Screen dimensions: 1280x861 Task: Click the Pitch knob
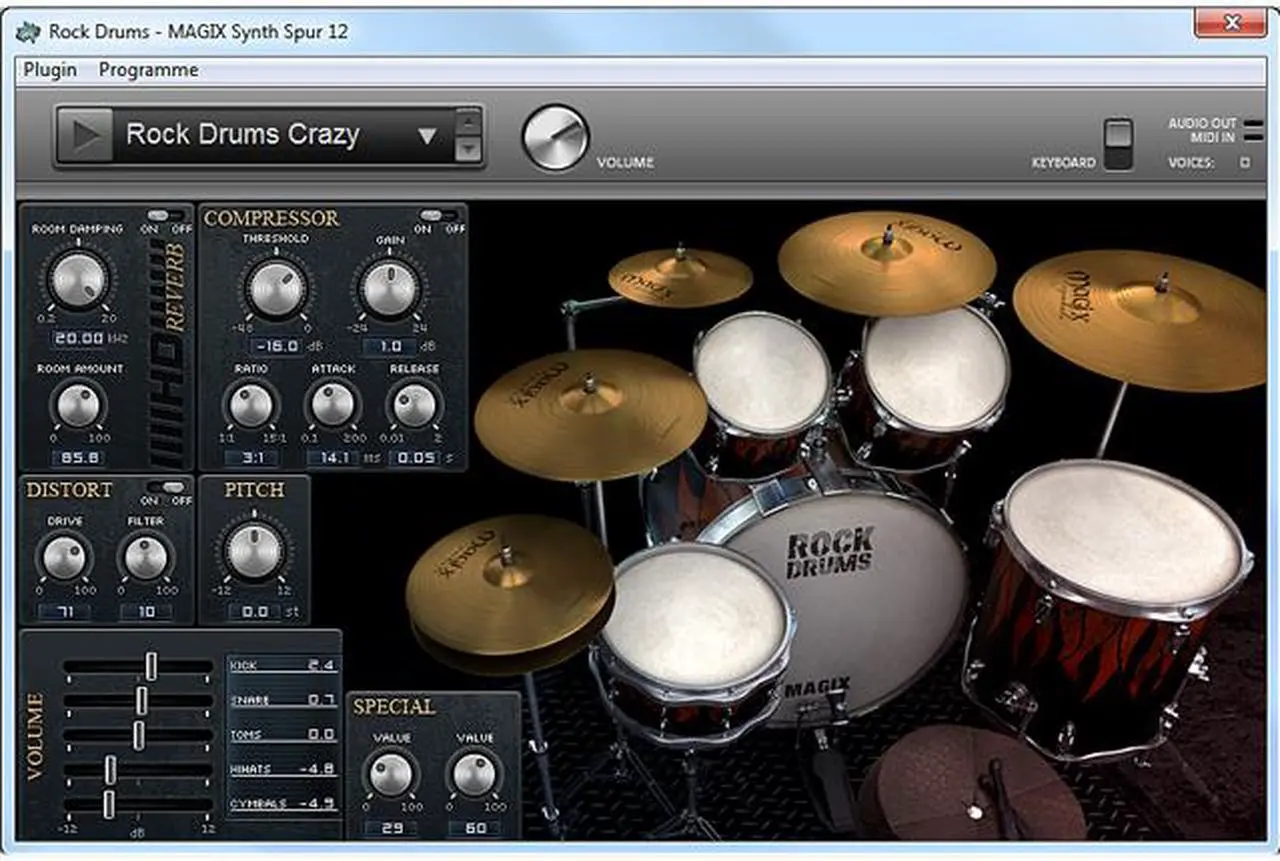pos(254,552)
